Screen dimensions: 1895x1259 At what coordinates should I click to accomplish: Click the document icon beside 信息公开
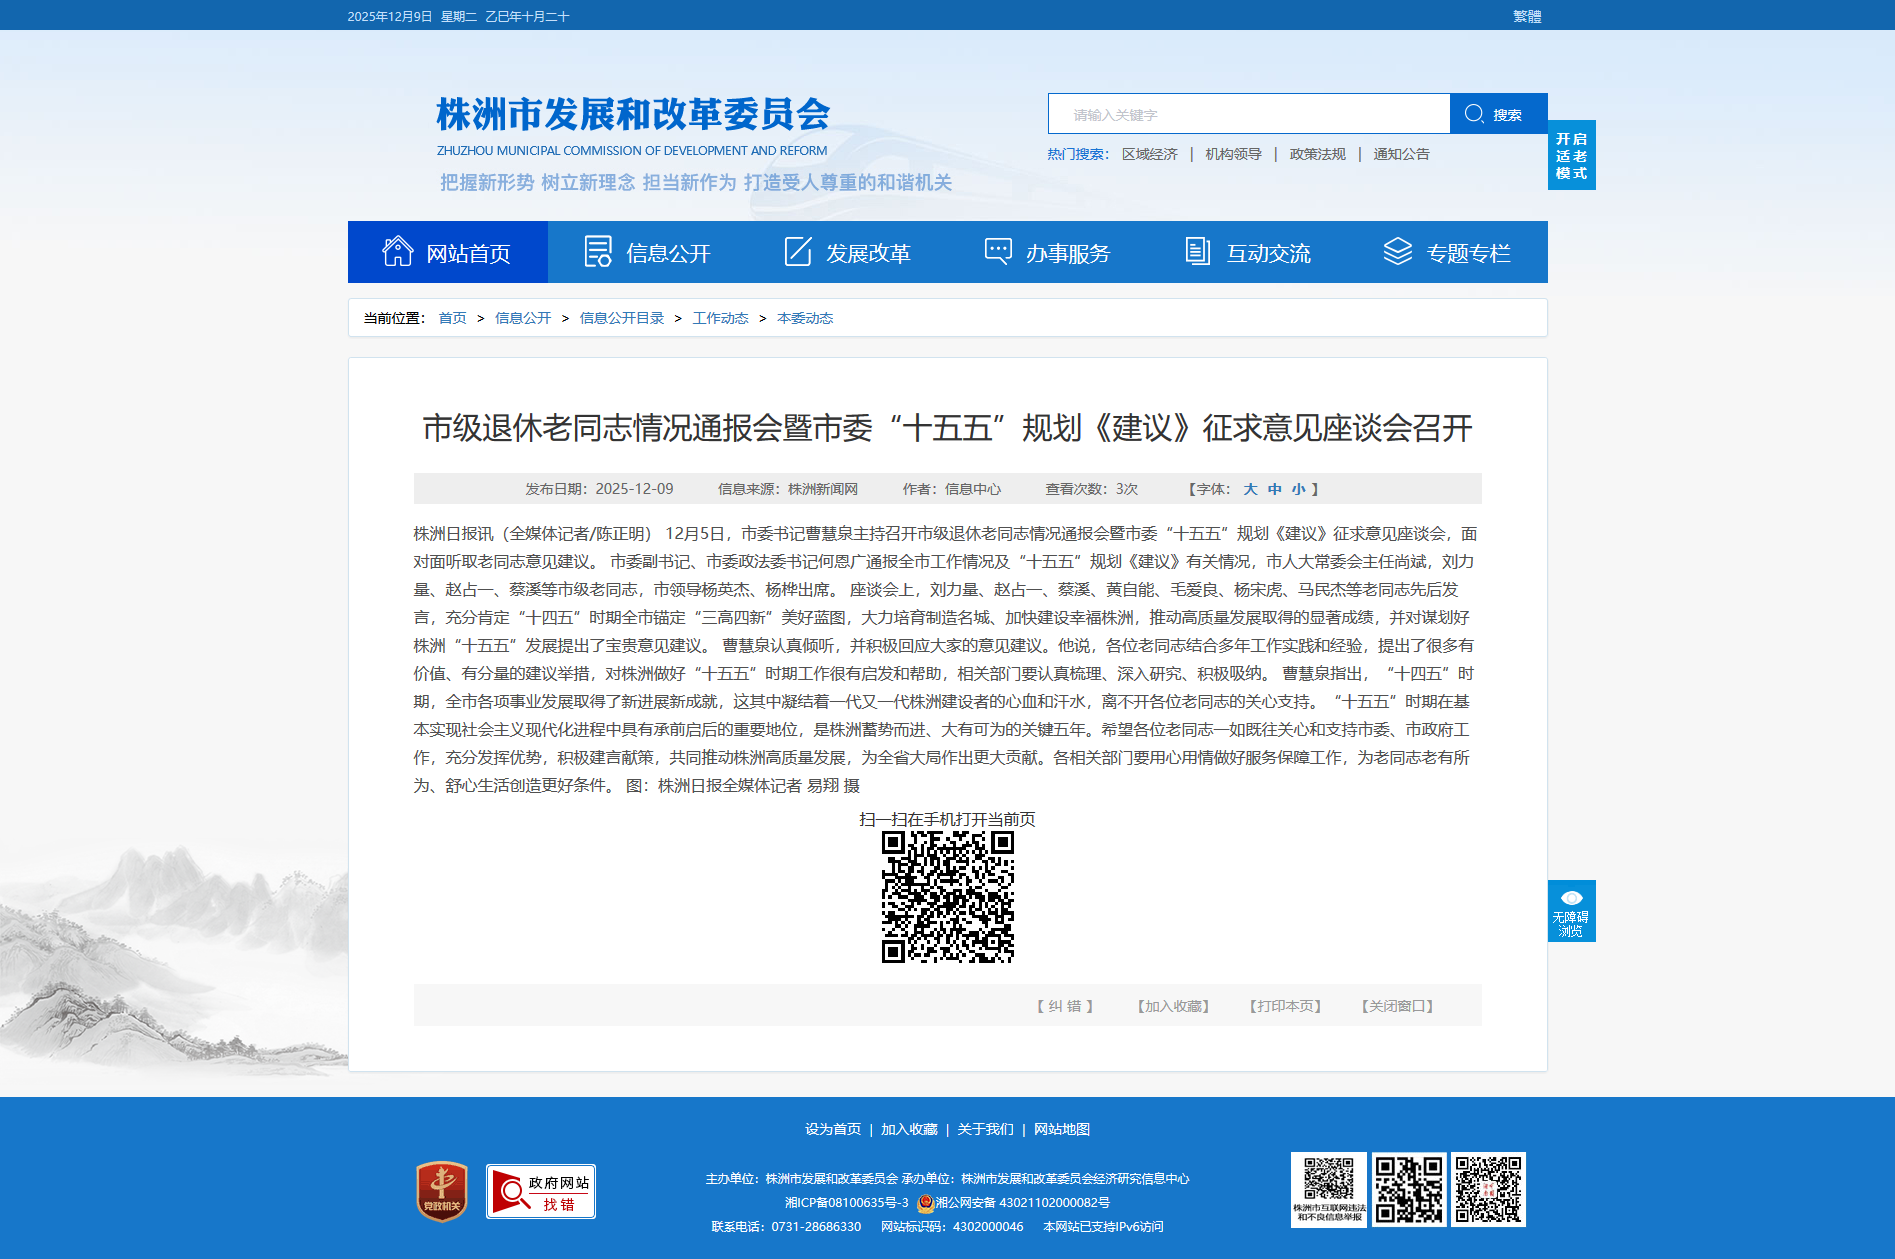(x=598, y=252)
